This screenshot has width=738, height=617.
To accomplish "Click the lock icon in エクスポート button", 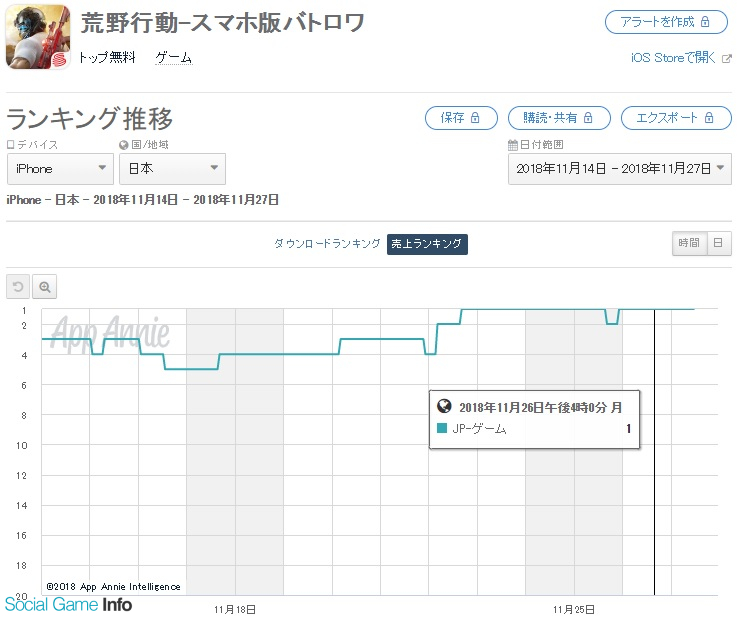I will tap(709, 118).
